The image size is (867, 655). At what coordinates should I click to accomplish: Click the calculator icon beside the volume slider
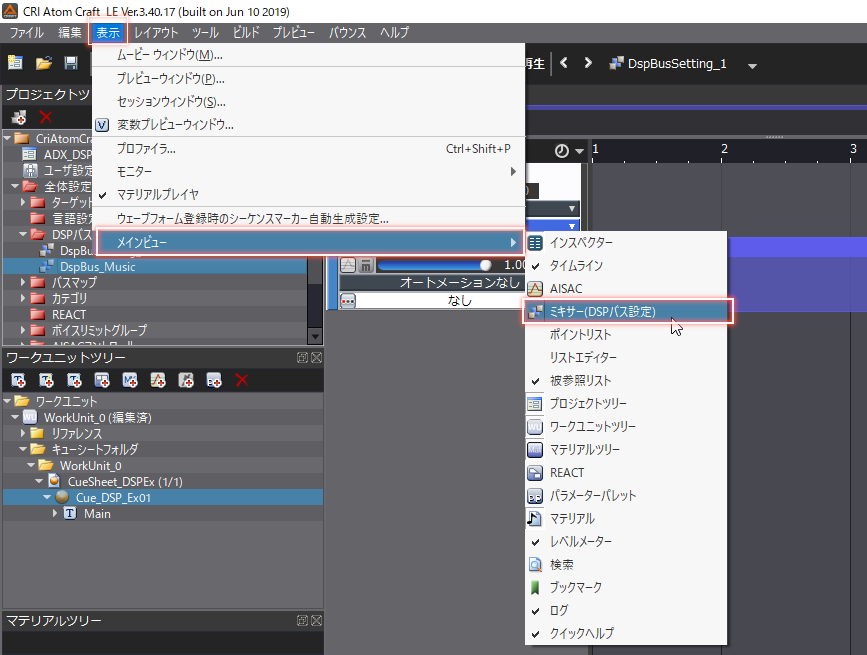click(x=366, y=265)
